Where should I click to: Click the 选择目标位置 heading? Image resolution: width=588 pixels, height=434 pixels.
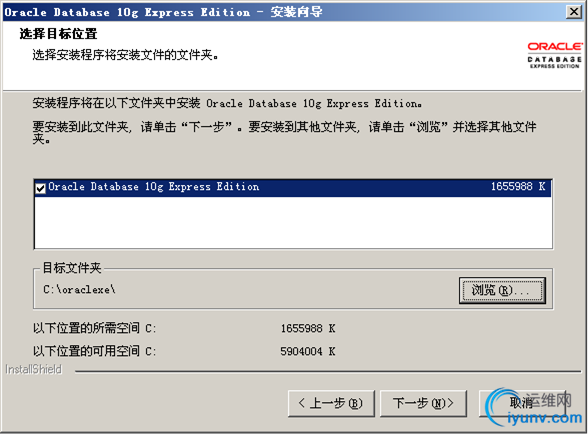pyautogui.click(x=58, y=34)
